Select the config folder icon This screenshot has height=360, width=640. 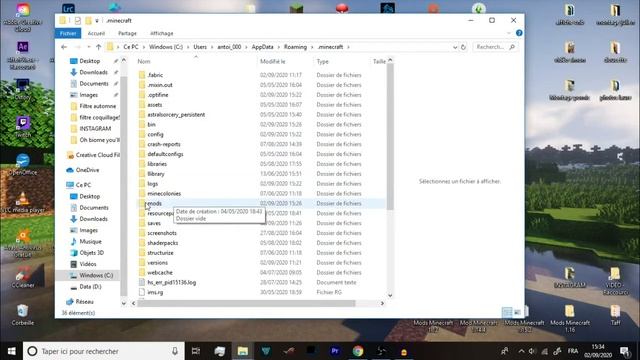coord(142,134)
